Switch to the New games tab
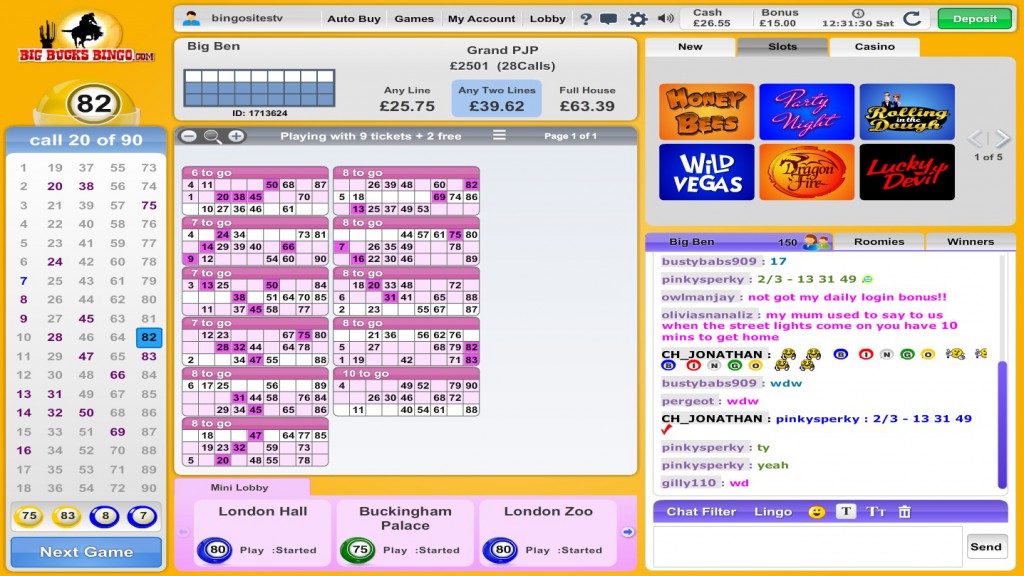 pyautogui.click(x=690, y=47)
